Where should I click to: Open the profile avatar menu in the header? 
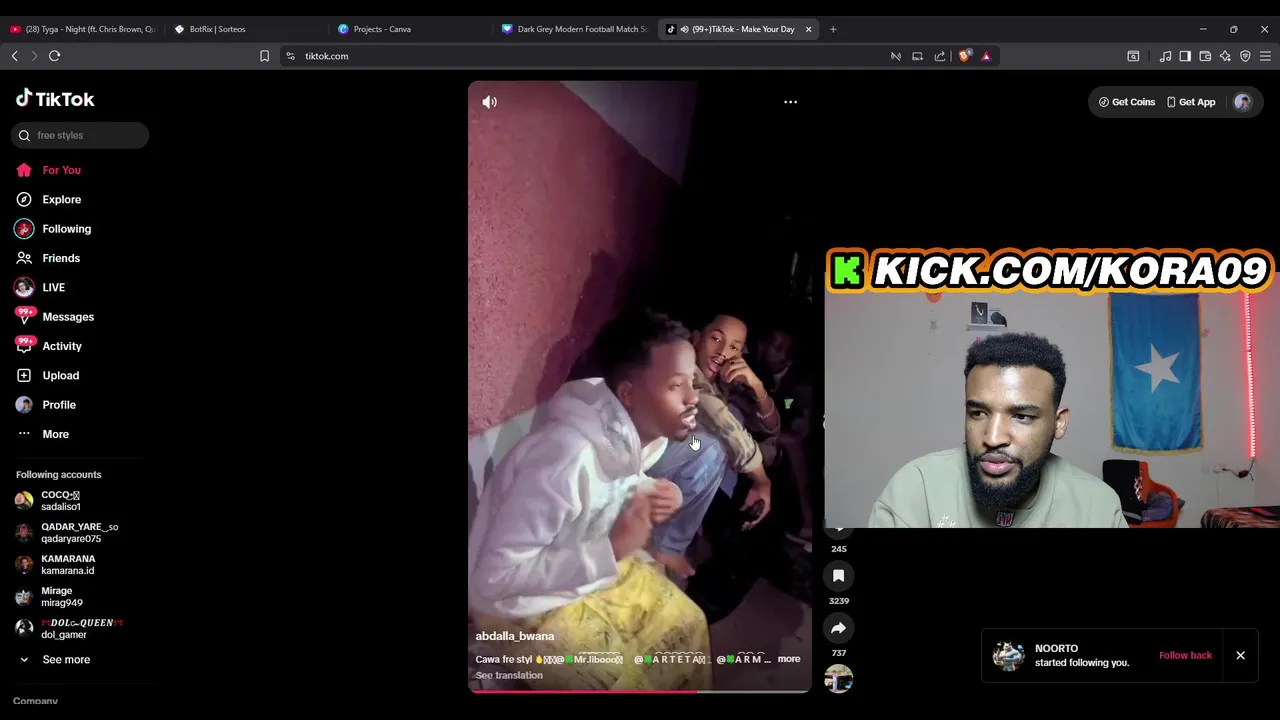[x=1243, y=102]
